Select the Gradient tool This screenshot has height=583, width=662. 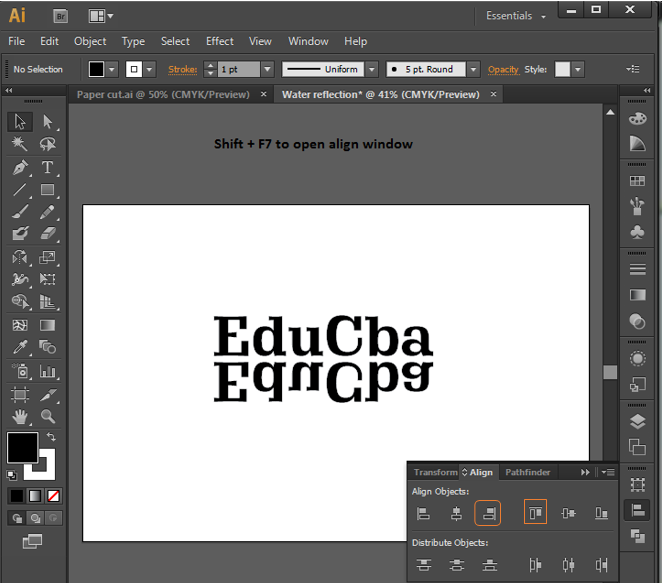point(48,325)
